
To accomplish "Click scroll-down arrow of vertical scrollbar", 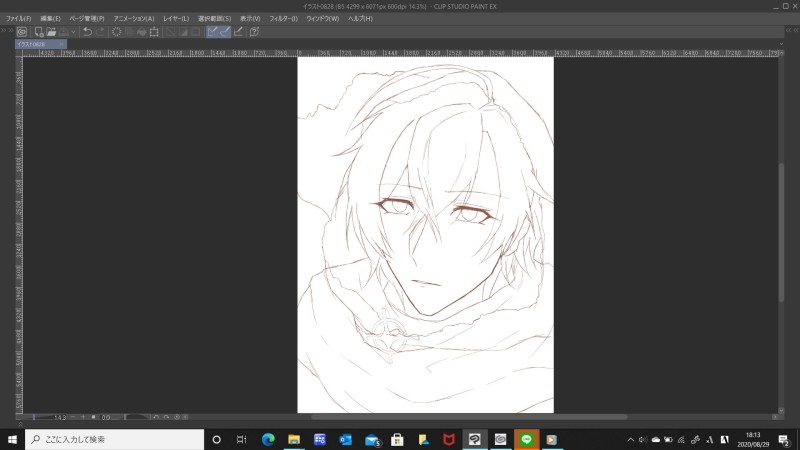I will click(781, 410).
